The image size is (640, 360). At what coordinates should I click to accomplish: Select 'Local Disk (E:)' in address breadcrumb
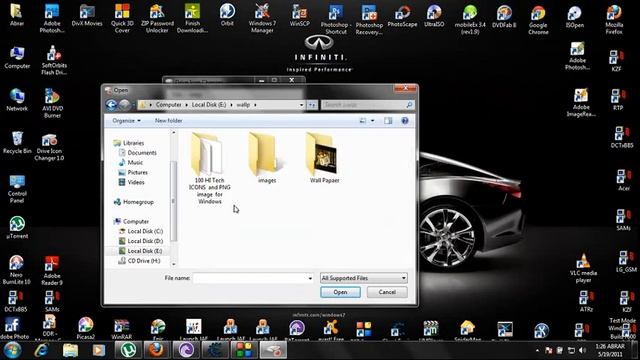pyautogui.click(x=209, y=105)
